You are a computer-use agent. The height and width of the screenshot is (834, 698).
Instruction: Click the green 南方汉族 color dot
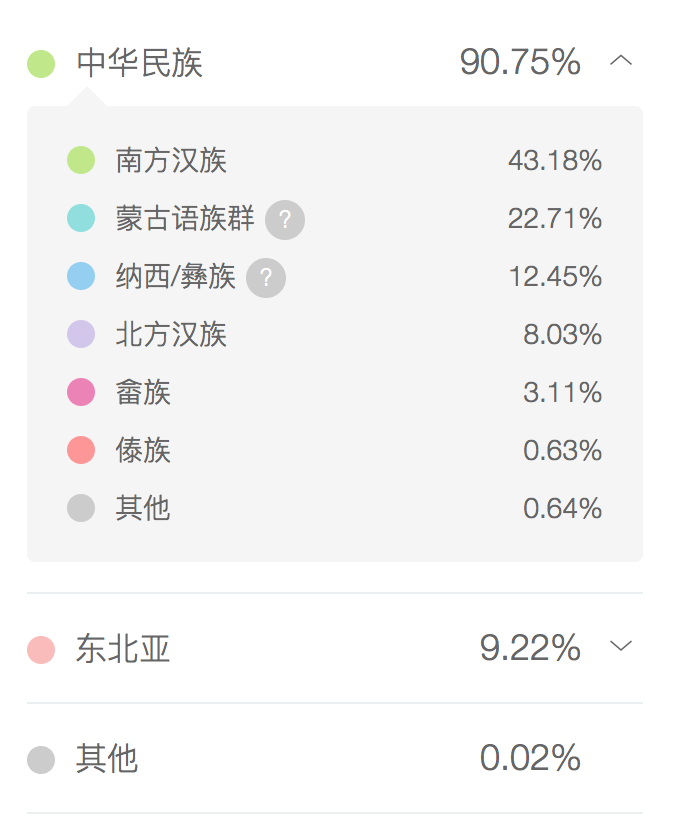pos(81,160)
